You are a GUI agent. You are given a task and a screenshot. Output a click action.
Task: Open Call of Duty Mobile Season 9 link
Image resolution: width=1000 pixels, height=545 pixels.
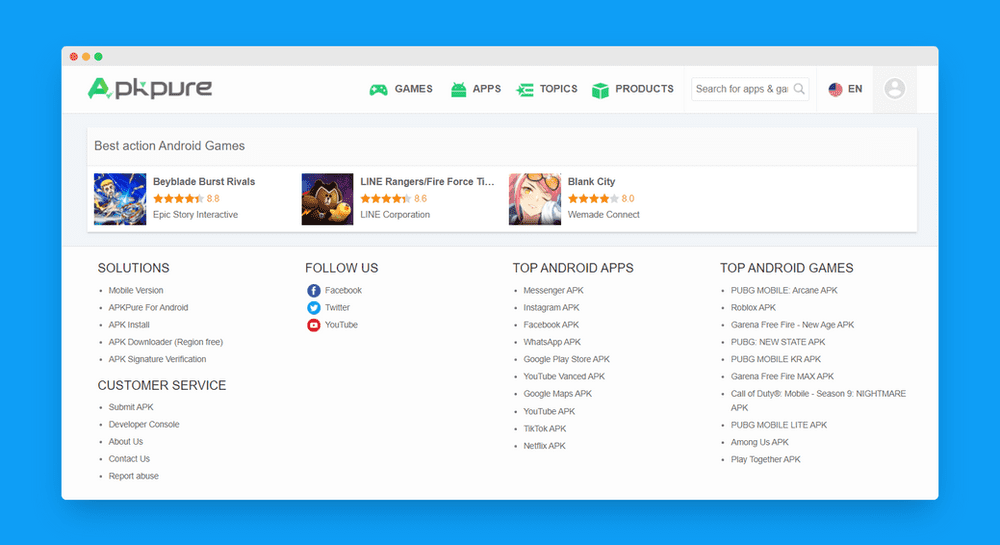818,400
